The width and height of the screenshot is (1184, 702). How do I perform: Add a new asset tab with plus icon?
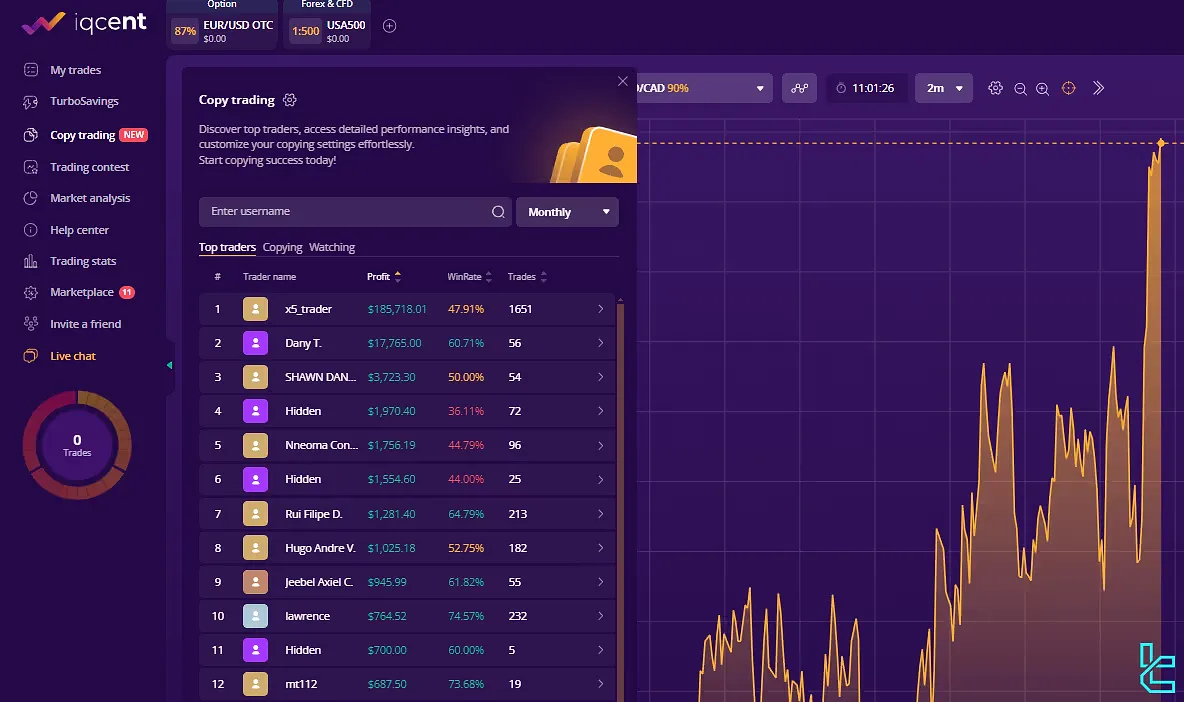pos(390,26)
